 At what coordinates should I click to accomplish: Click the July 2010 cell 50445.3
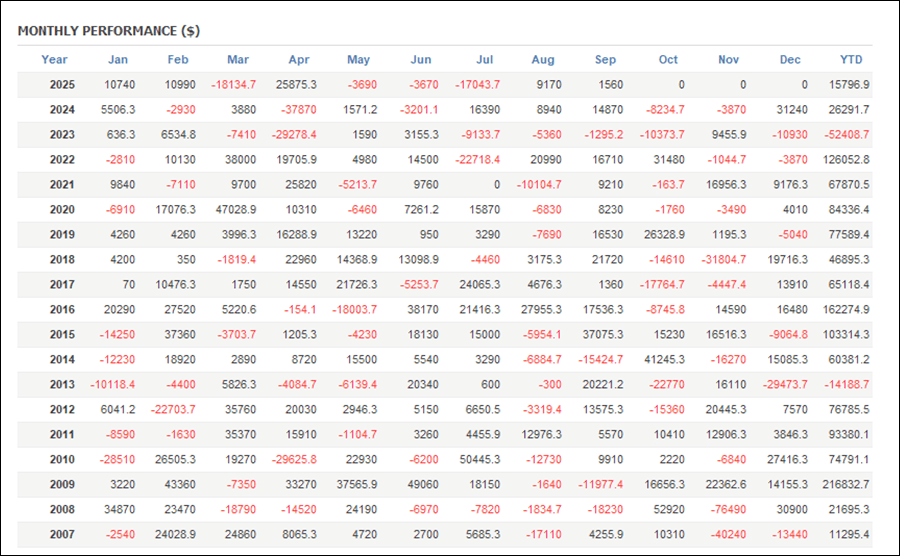tap(480, 460)
